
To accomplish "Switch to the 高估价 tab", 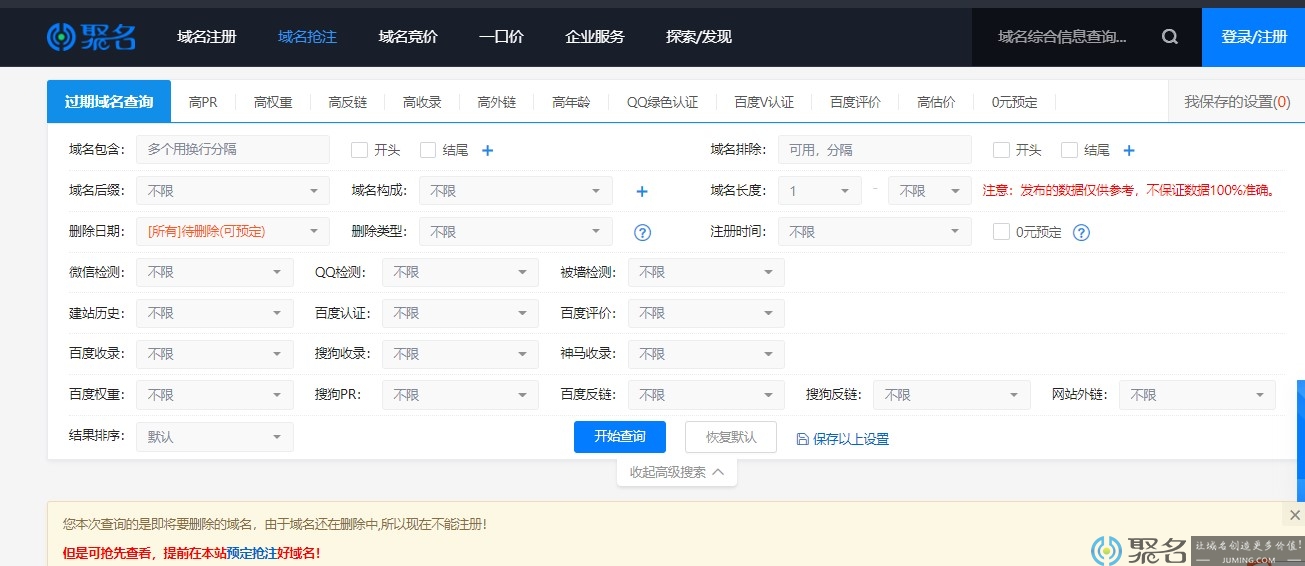I will pyautogui.click(x=936, y=102).
